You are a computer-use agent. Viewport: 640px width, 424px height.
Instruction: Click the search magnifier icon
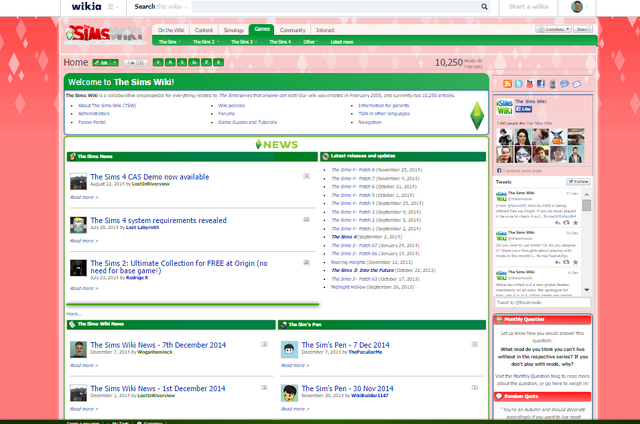click(x=484, y=7)
